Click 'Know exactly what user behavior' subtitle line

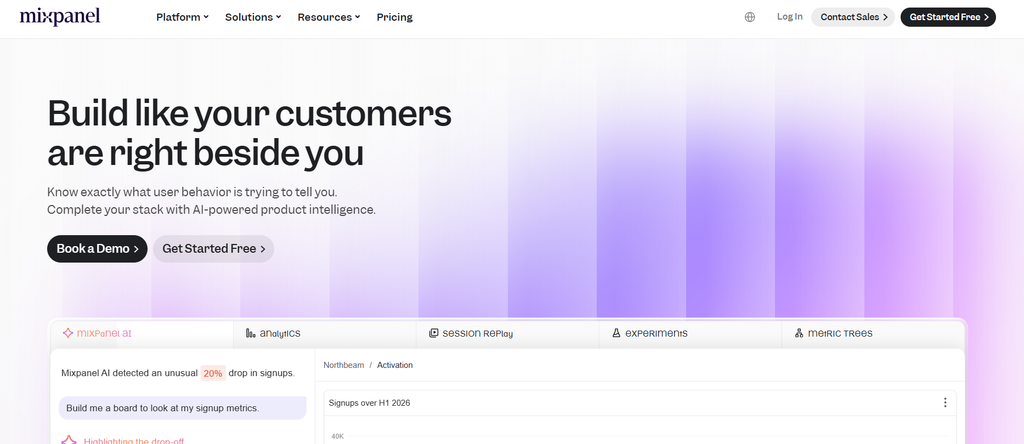(x=192, y=193)
